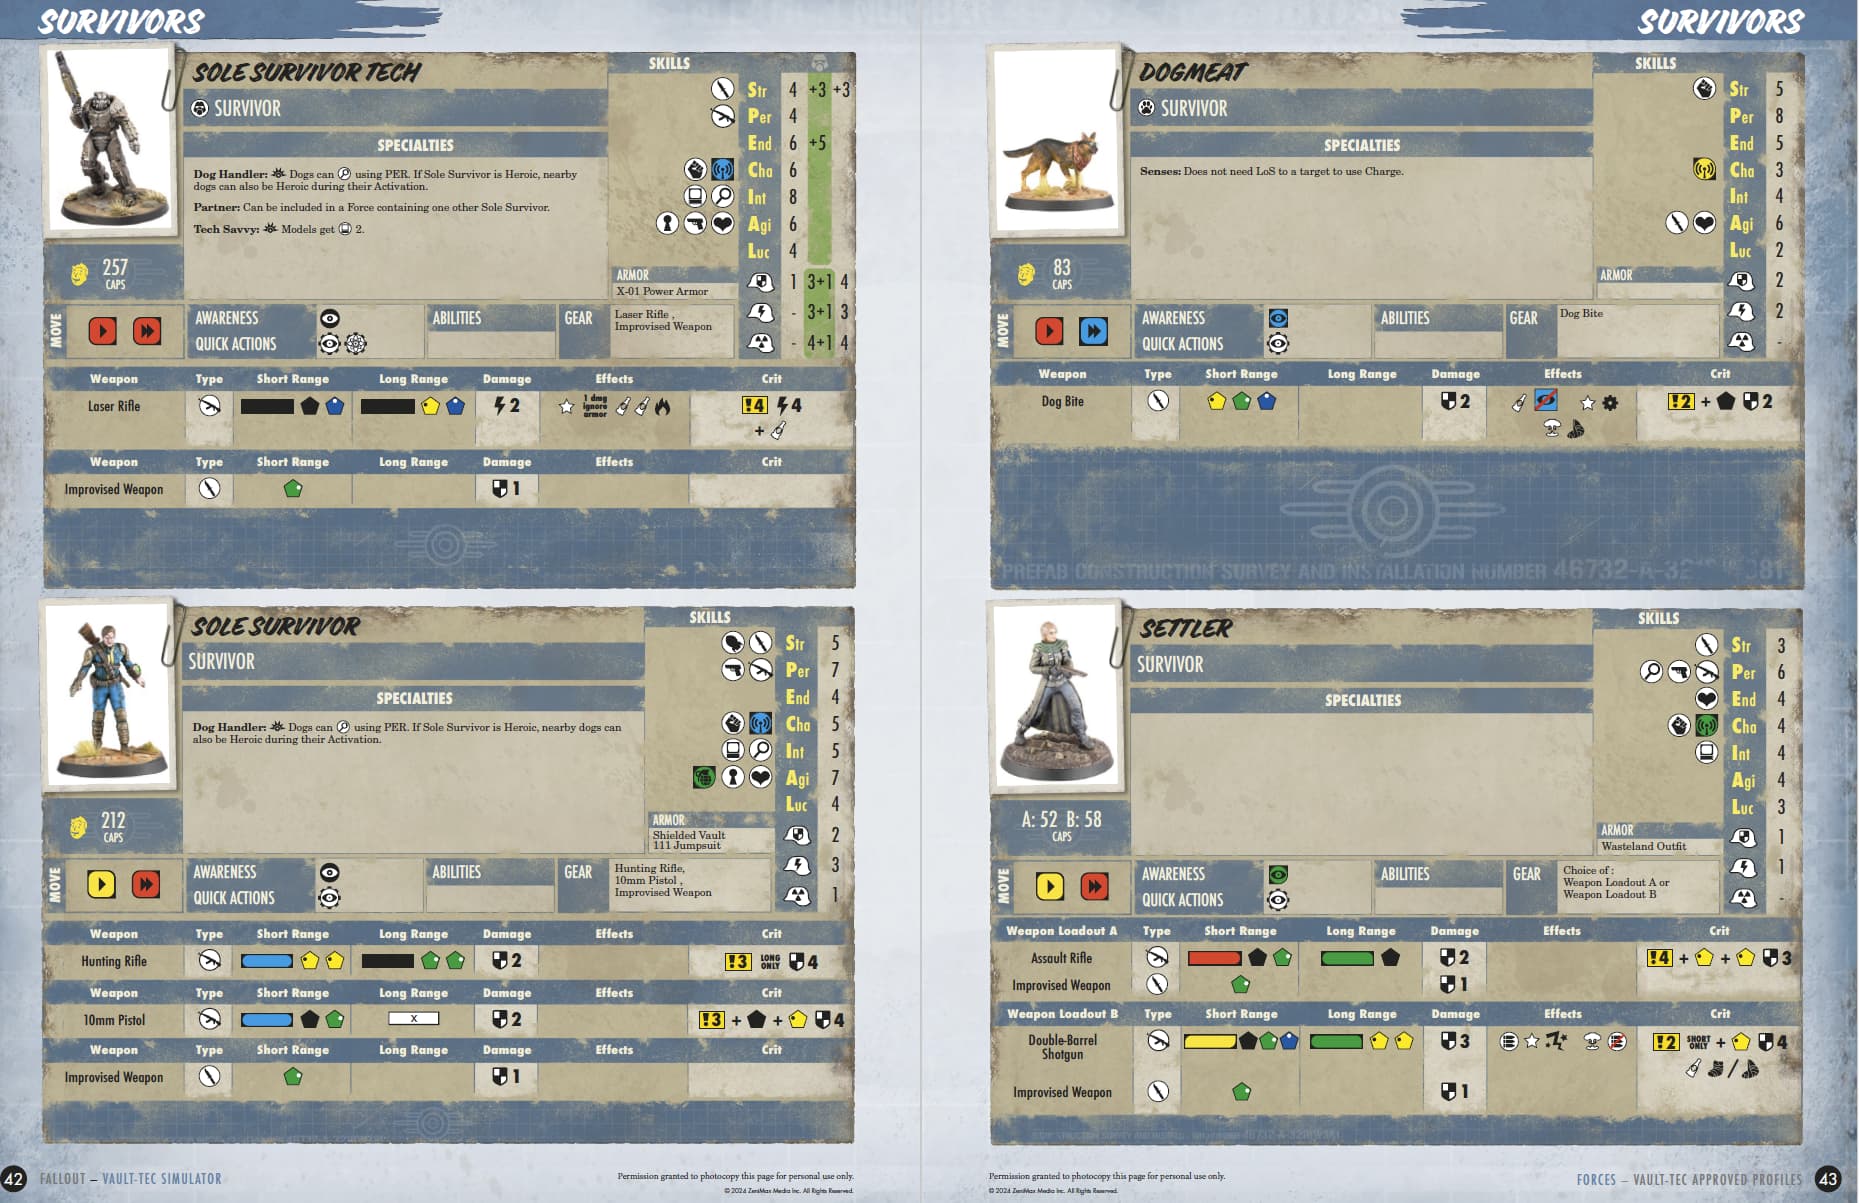This screenshot has width=1859, height=1203.
Task: Click Settler's heart End skill icon
Action: pos(1706,699)
